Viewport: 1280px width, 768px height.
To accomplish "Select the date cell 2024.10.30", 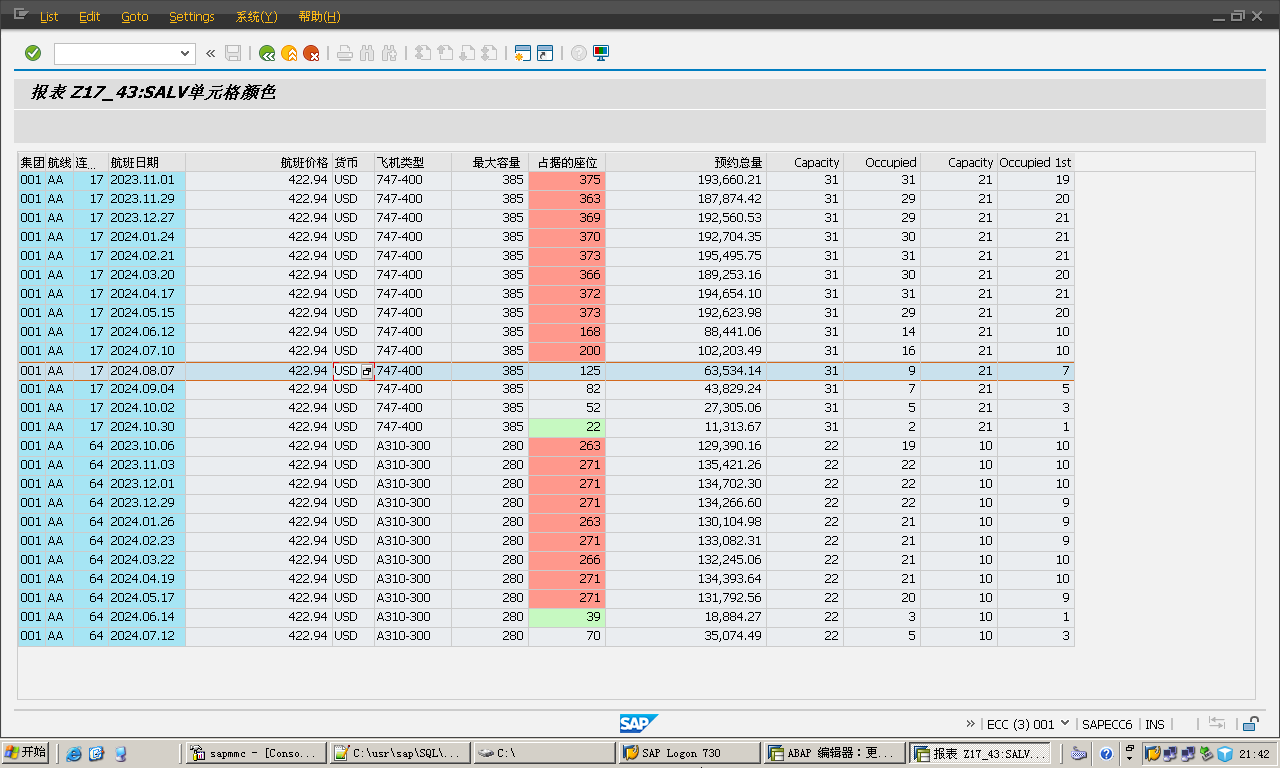I will (x=146, y=427).
